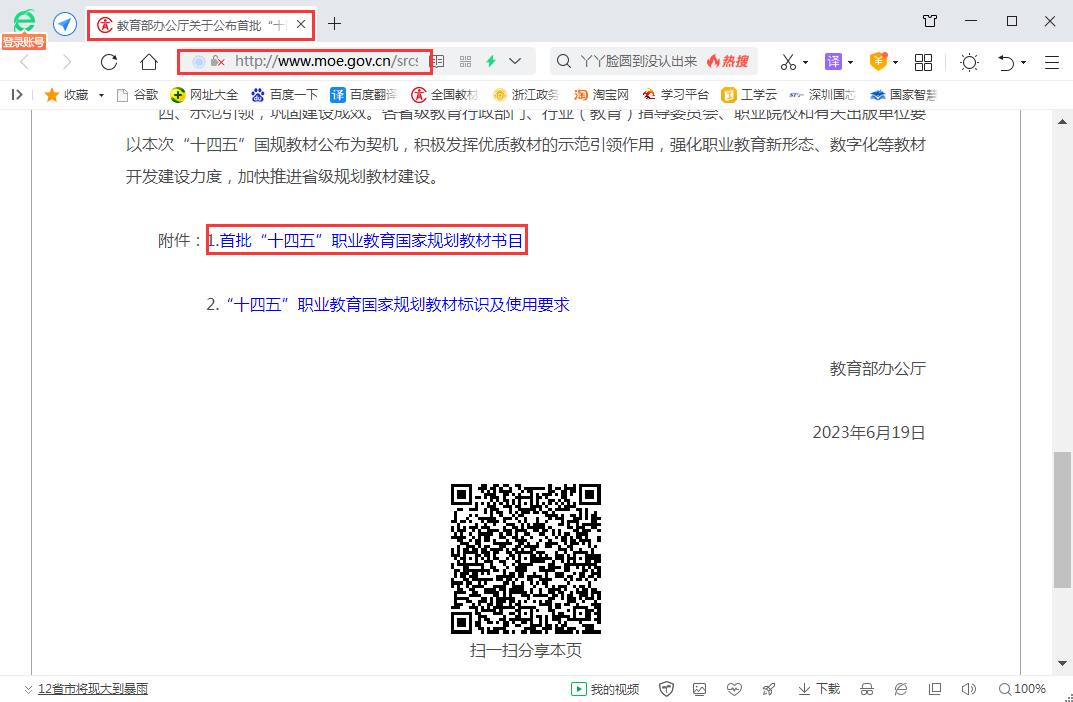Open the 浙江政务 bookmark
This screenshot has width=1073, height=702.
coord(526,95)
